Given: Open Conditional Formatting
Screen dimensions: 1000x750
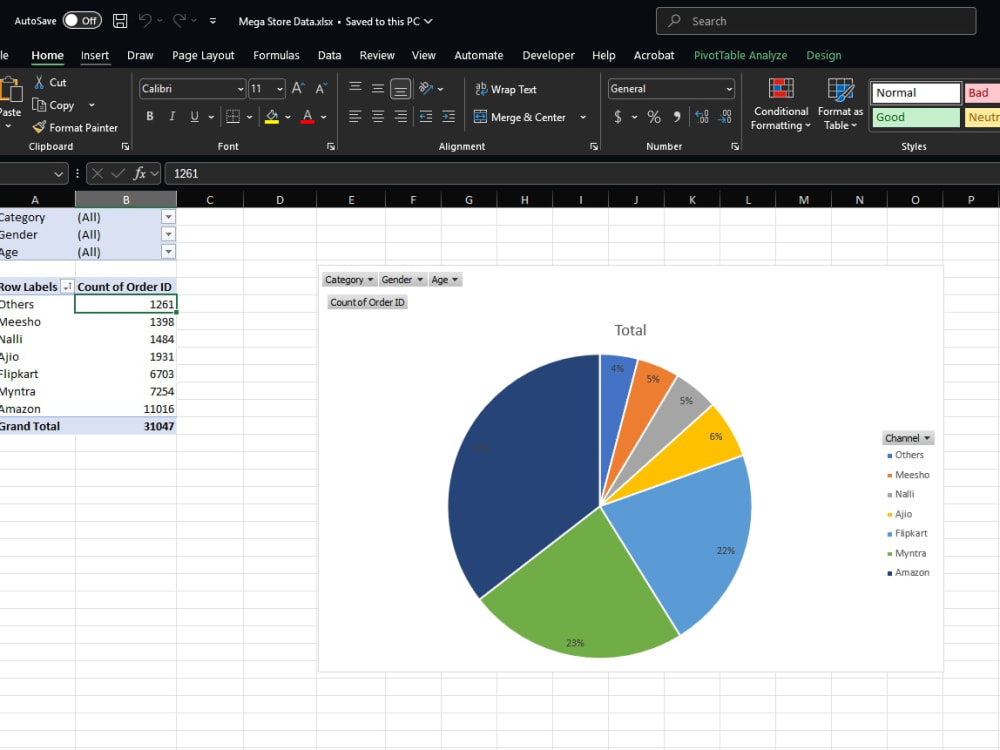Looking at the screenshot, I should tap(781, 105).
